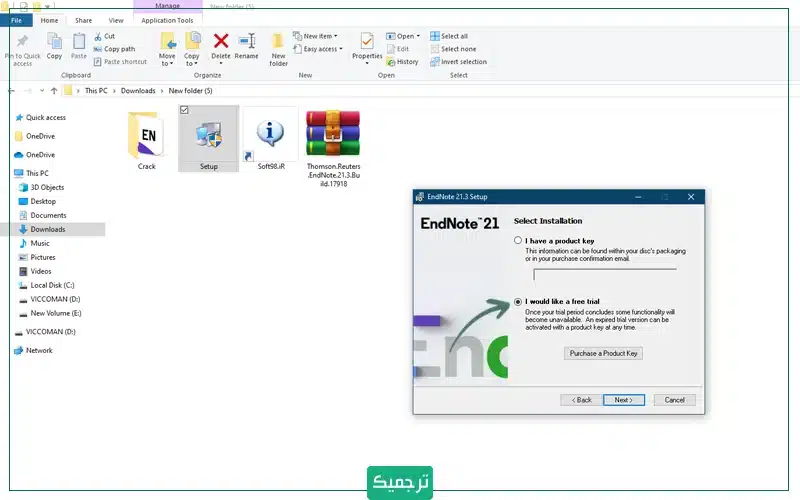This screenshot has width=800, height=500.
Task: Click the Properties ribbon icon
Action: [367, 41]
